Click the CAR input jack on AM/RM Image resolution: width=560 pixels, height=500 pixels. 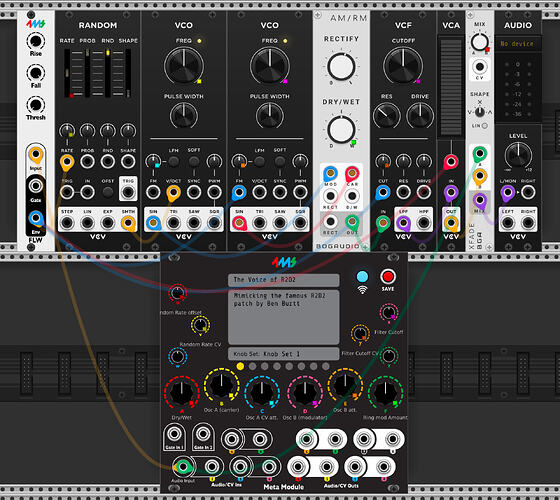[x=352, y=174]
